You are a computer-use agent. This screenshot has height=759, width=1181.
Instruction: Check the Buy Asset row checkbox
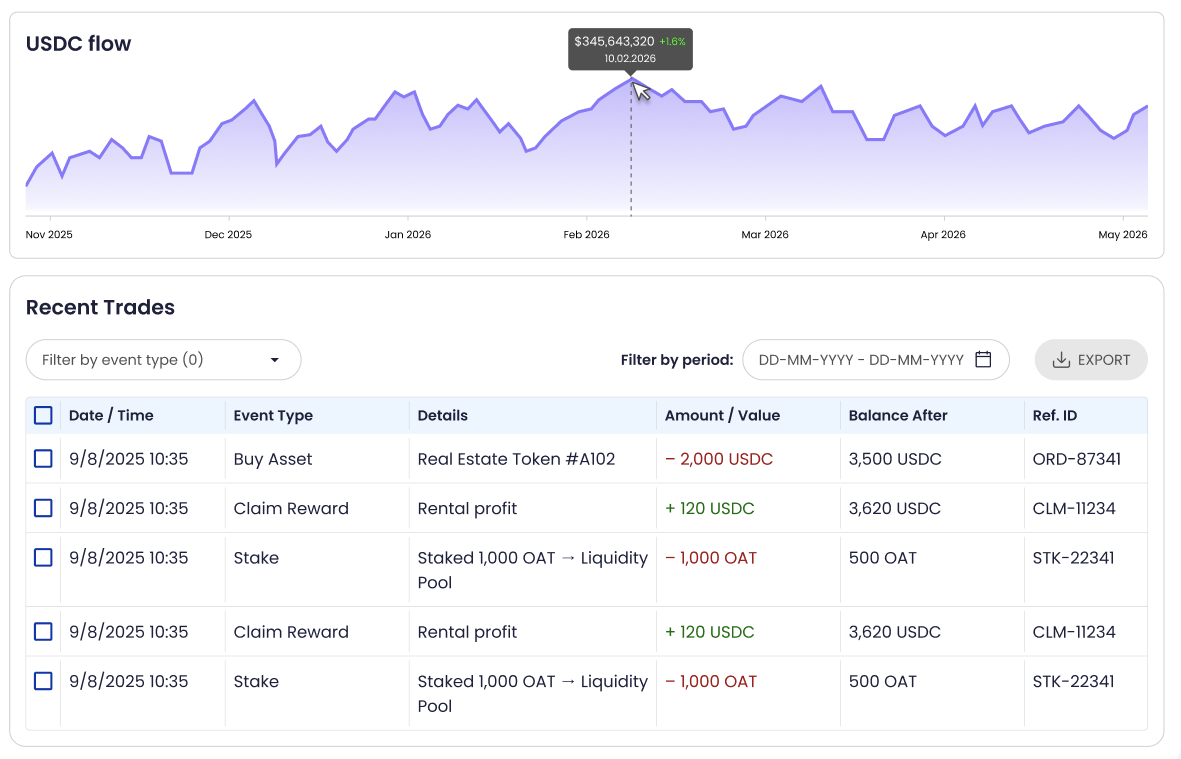(43, 459)
